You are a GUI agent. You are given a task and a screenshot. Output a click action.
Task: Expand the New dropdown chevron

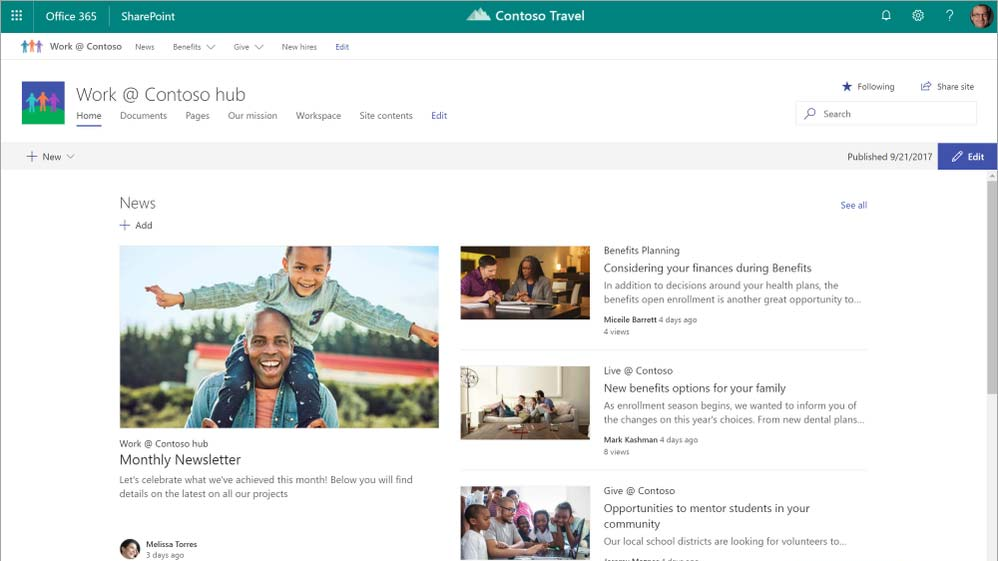coord(71,157)
